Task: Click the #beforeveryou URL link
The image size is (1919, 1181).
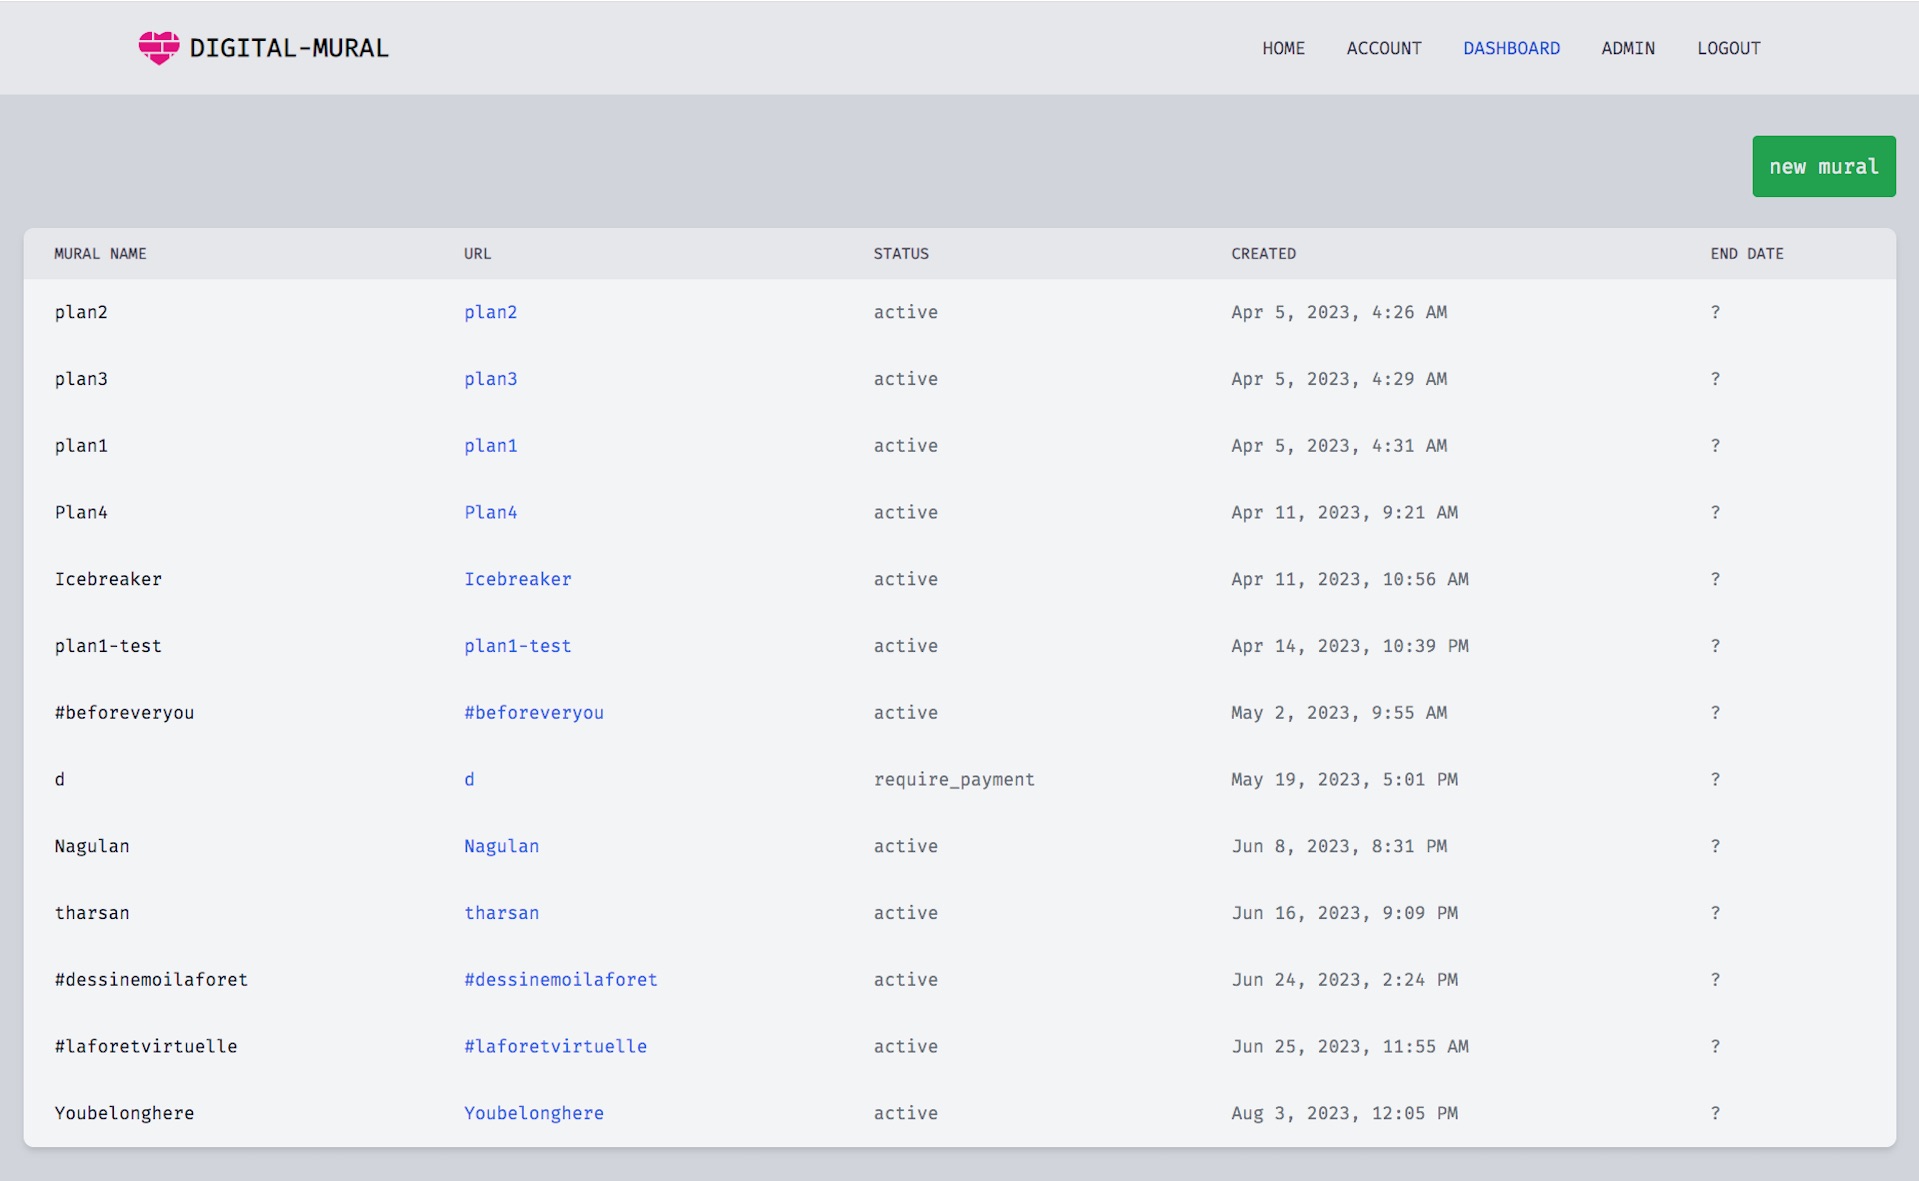Action: pyautogui.click(x=533, y=713)
